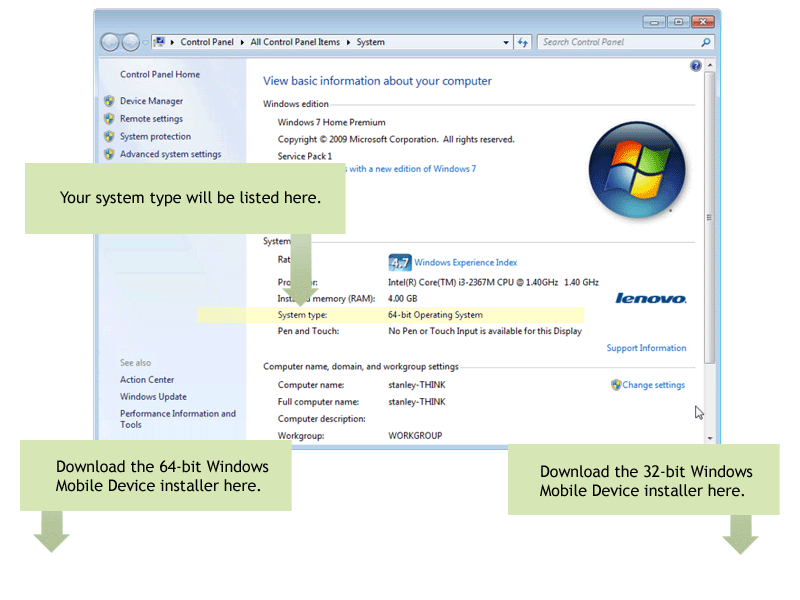Viewport: 800px width, 600px height.
Task: Click Service Pack 1 text
Action: point(305,156)
